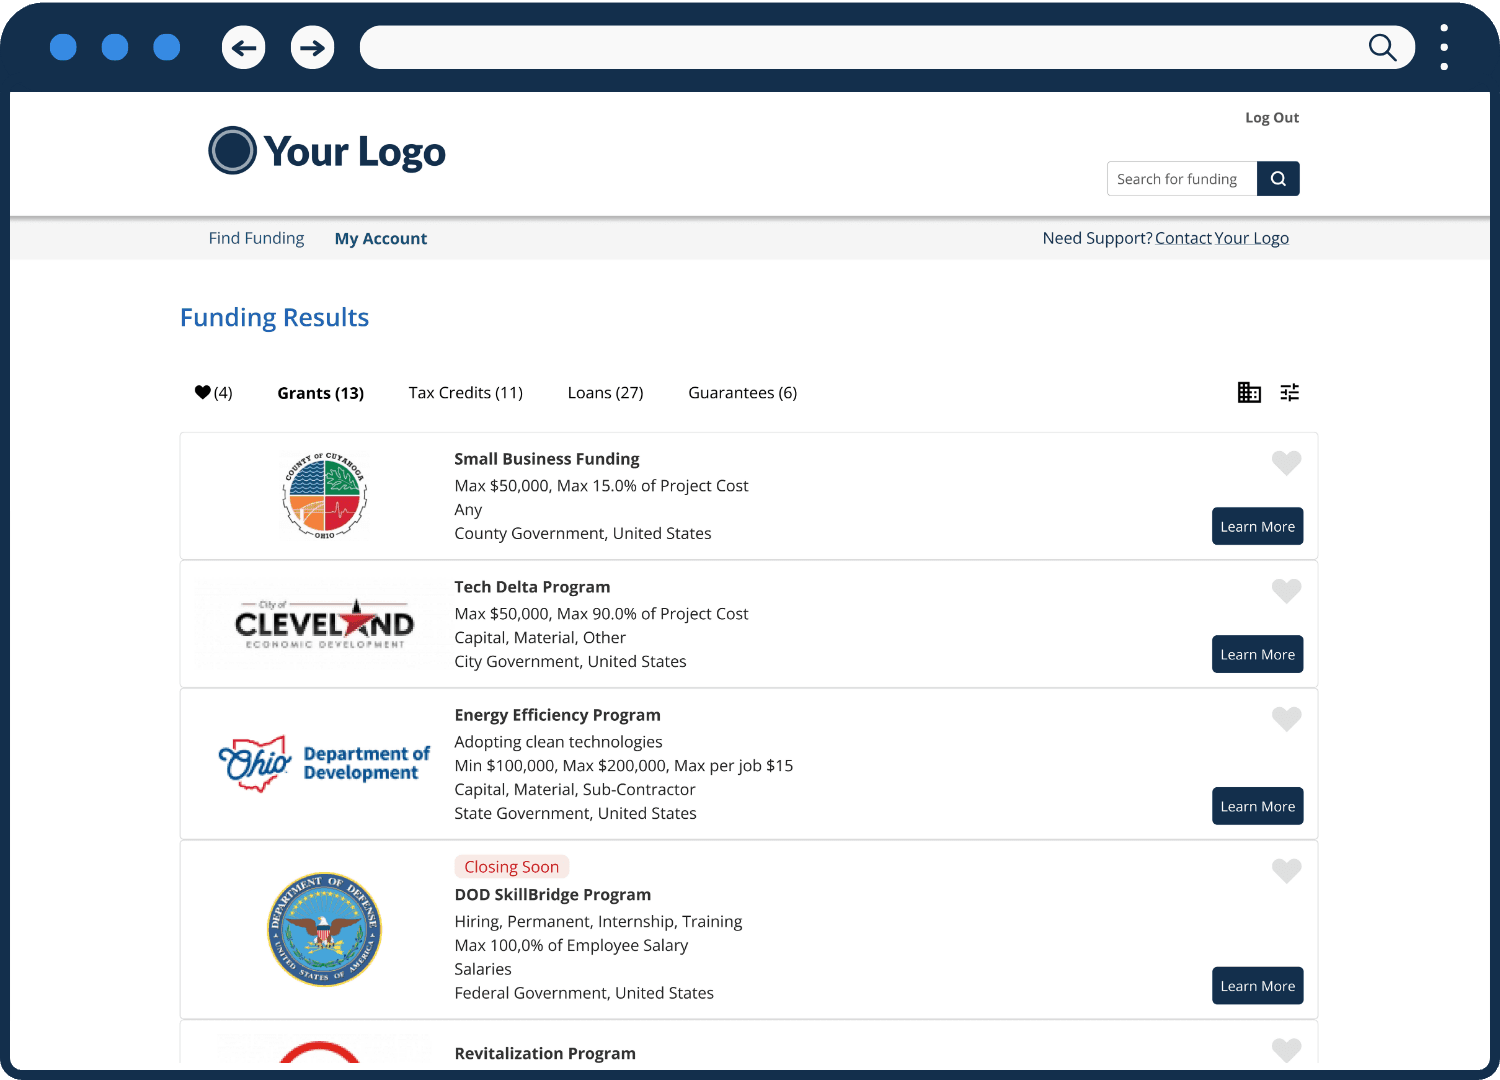1500x1080 pixels.
Task: Open the filter options sliders icon
Action: pyautogui.click(x=1290, y=392)
